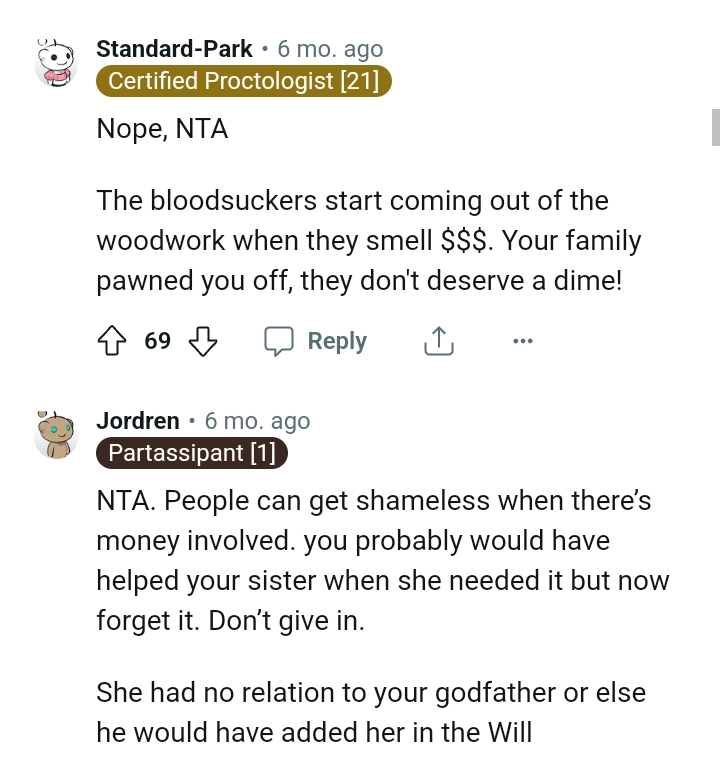Click the timestamp beside Jordren

[x=257, y=421]
